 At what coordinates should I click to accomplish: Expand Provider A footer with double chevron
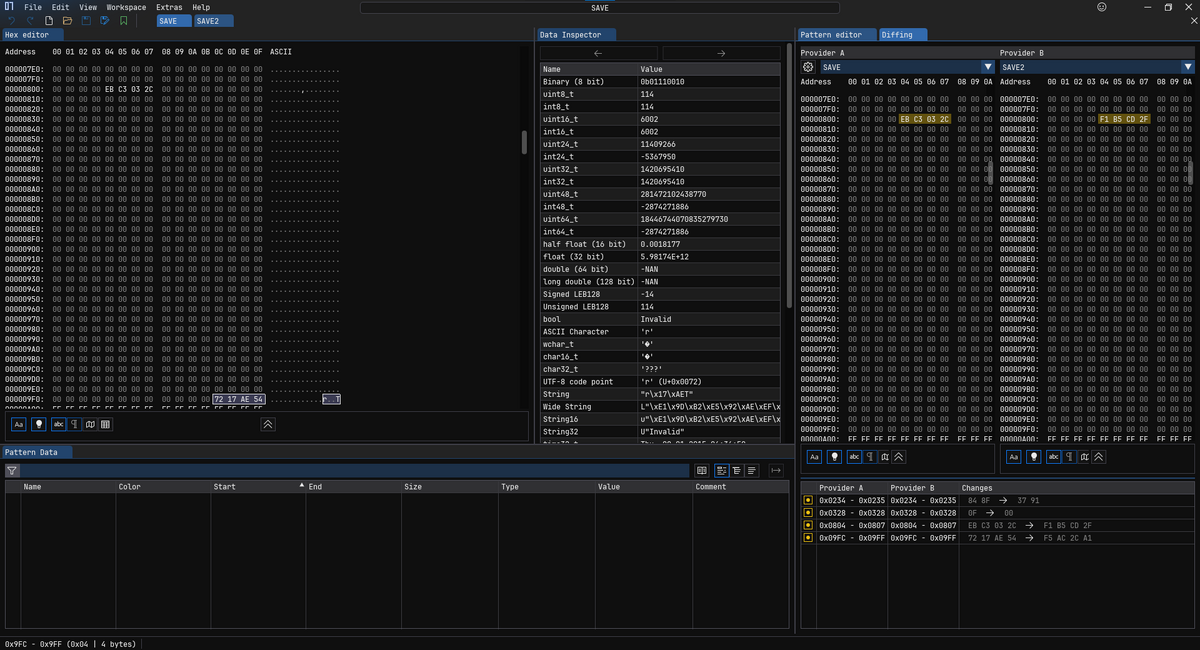click(x=899, y=457)
